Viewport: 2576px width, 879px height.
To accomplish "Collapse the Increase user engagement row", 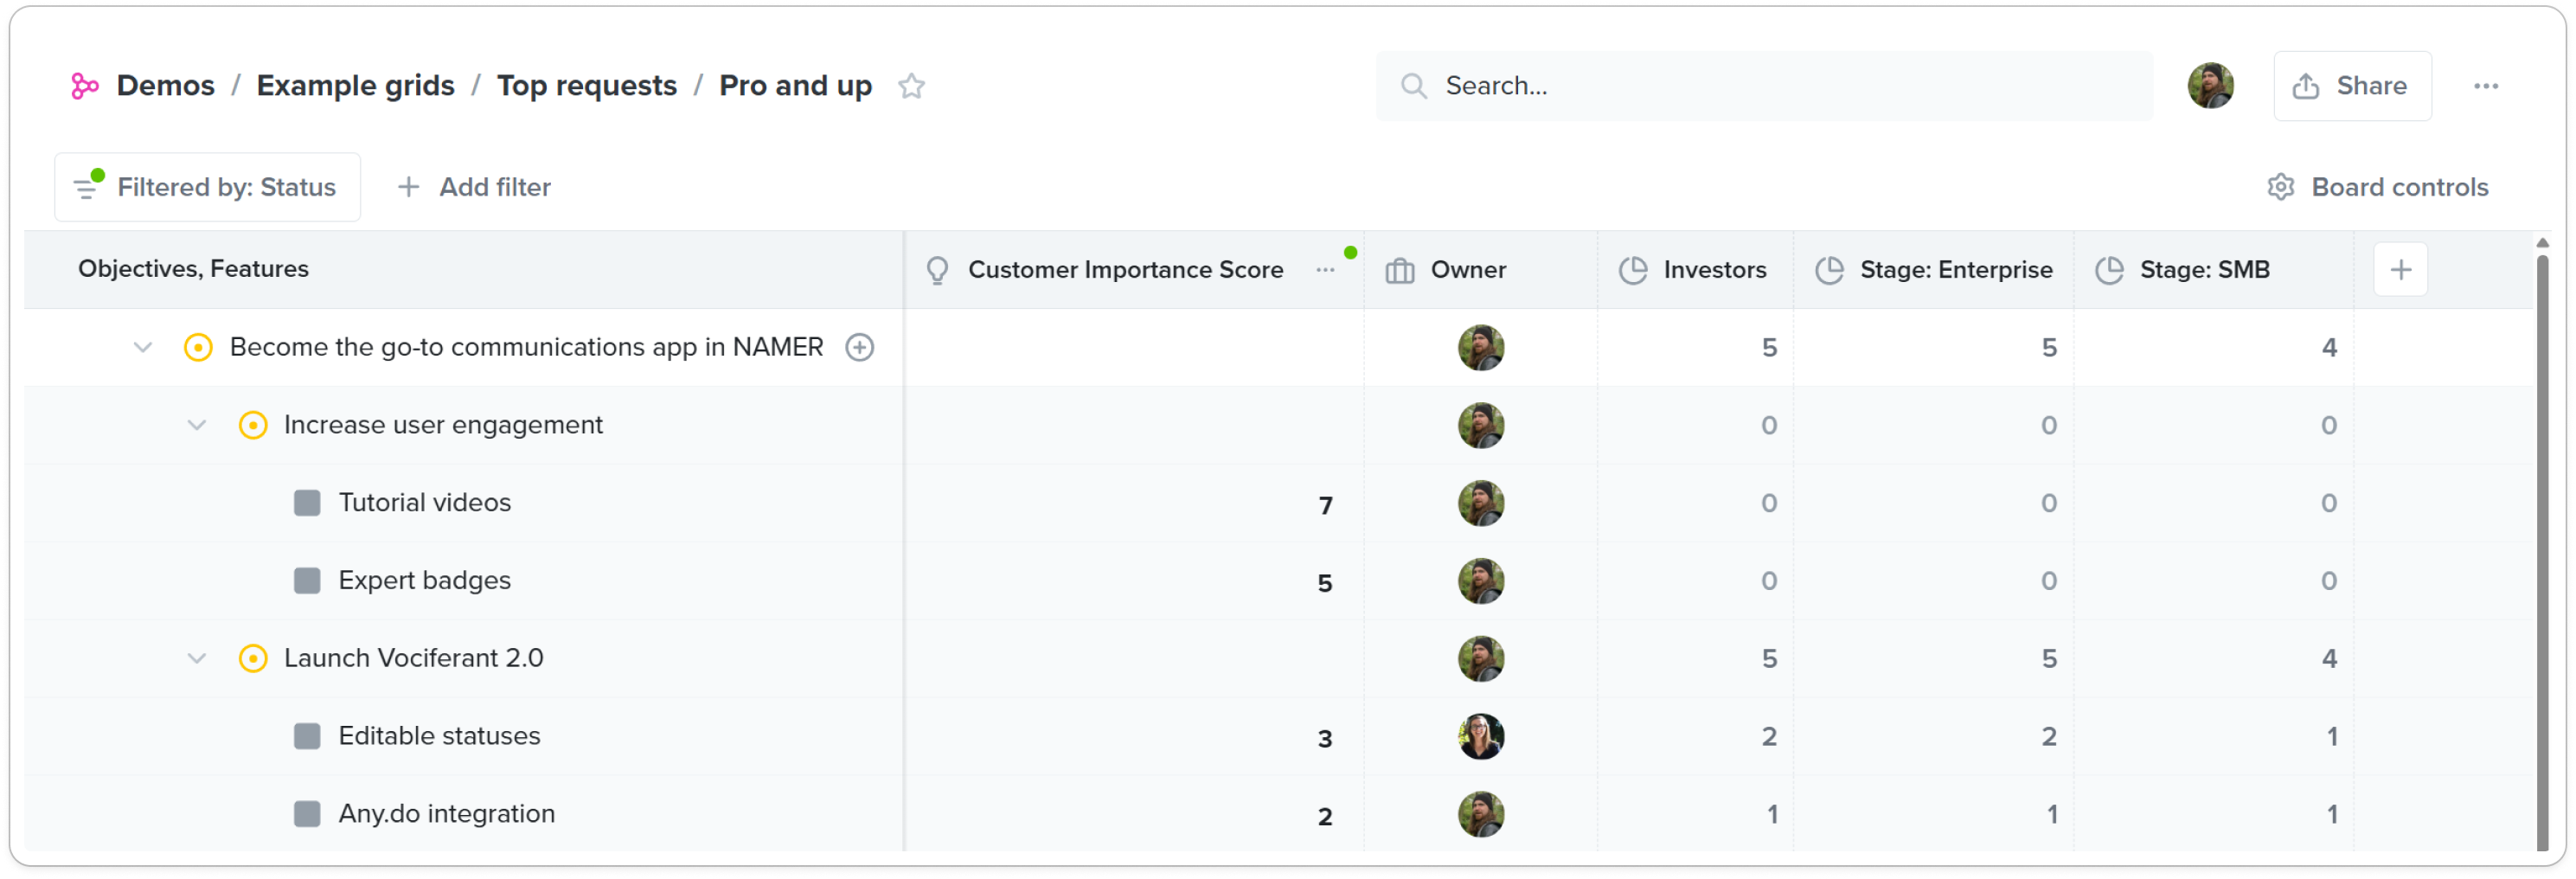I will coord(197,425).
